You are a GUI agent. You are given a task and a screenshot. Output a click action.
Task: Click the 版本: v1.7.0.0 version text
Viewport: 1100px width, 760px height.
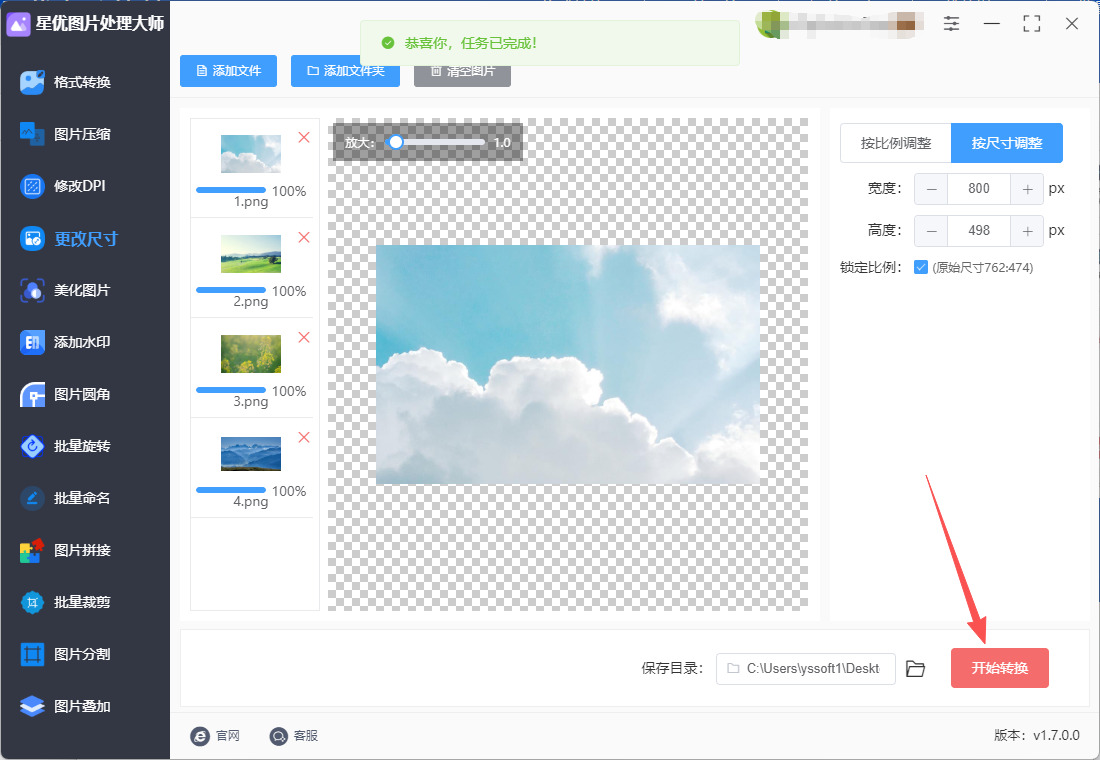[x=1037, y=735]
